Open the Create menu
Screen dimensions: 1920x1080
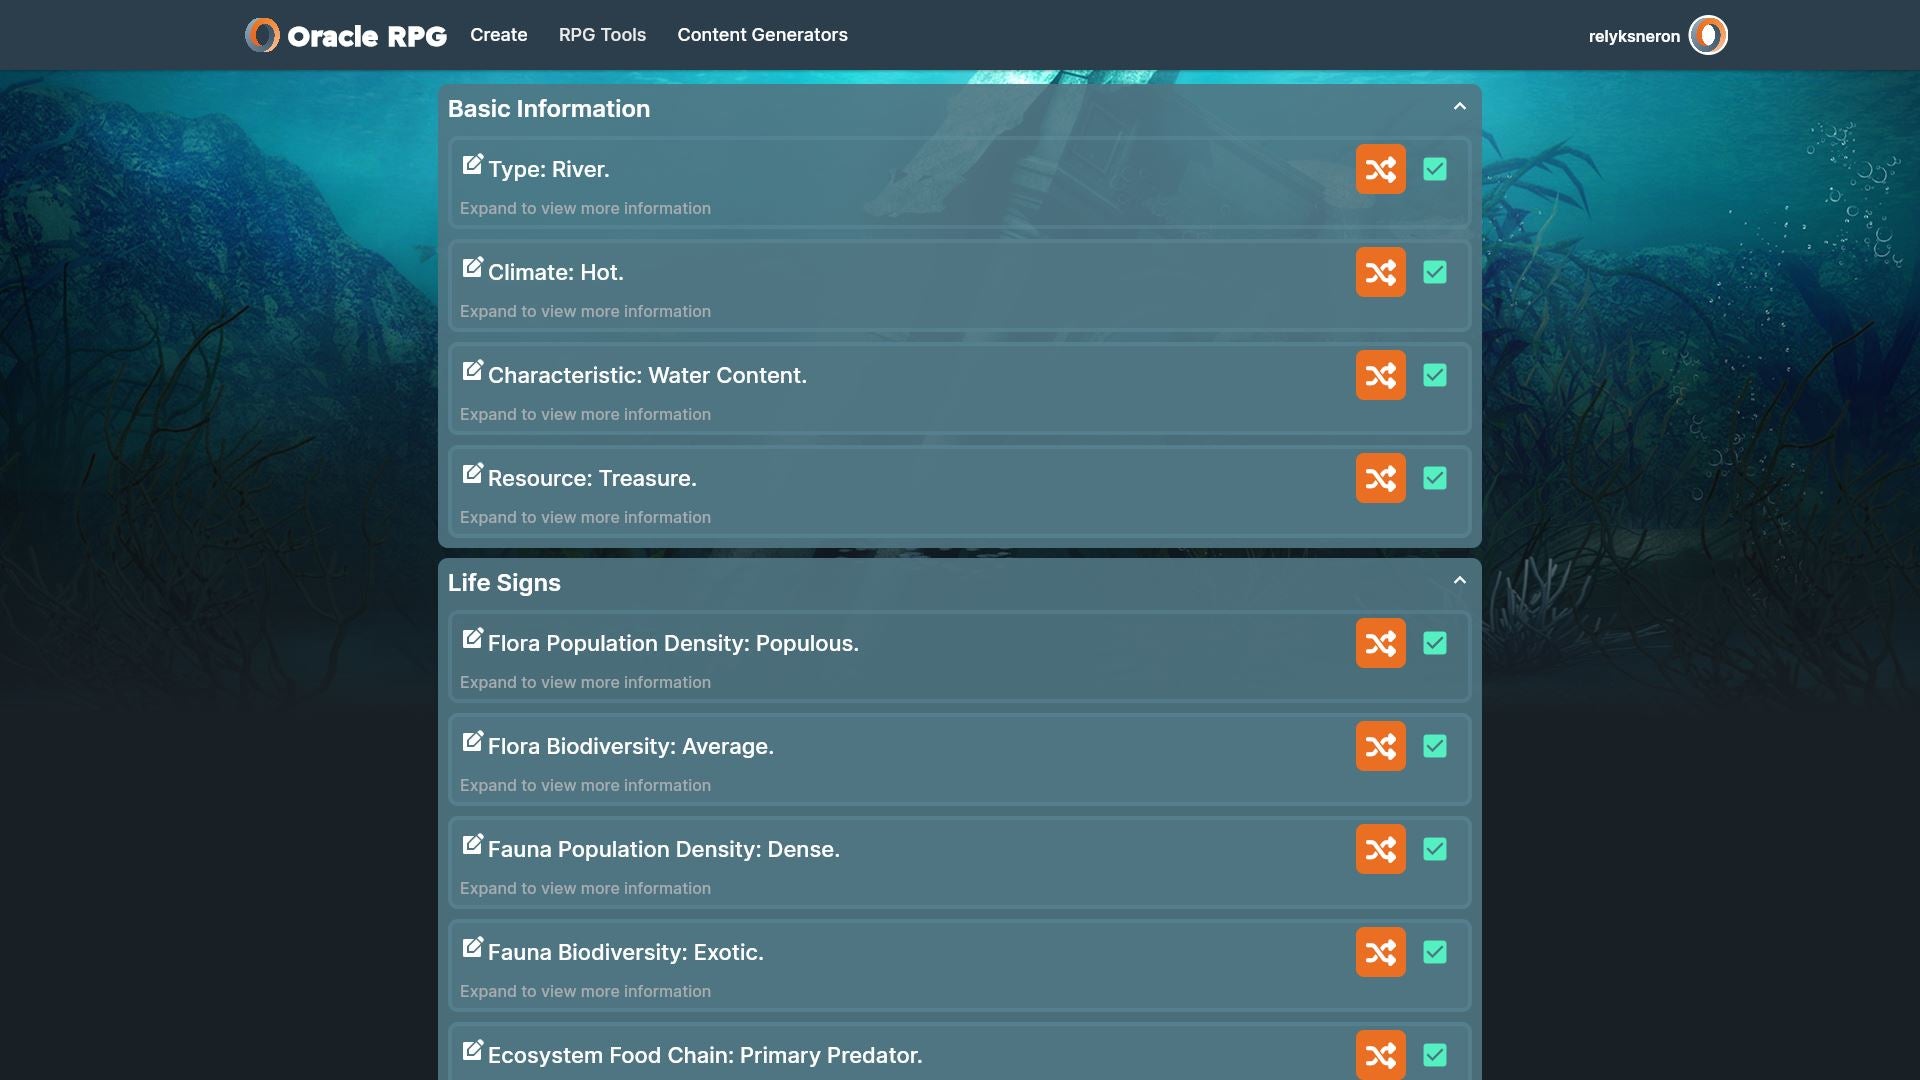[498, 35]
